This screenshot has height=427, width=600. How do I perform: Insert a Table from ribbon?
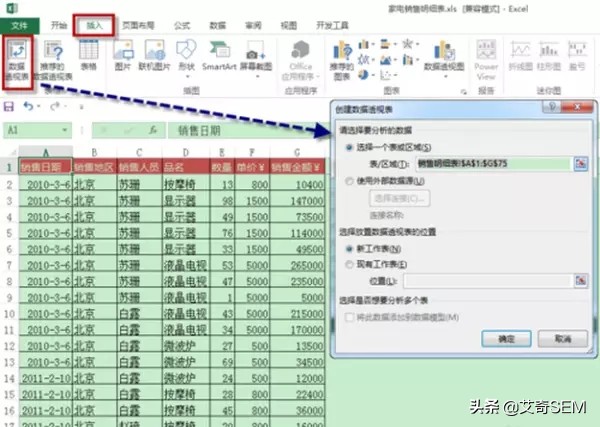(88, 55)
